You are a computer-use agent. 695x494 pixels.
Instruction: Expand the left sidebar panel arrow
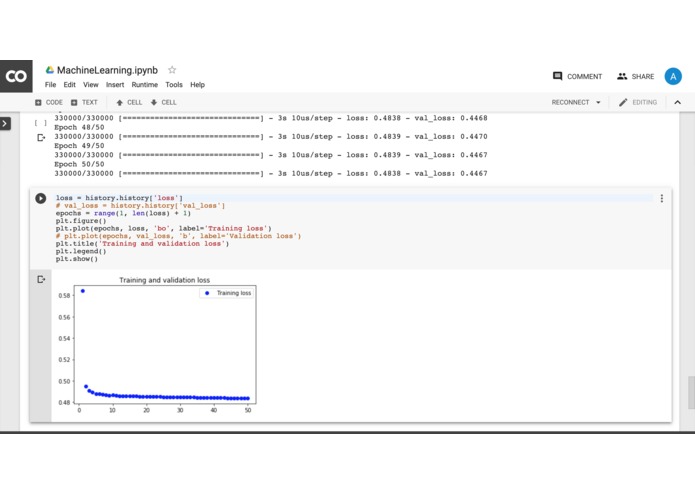click(x=5, y=124)
